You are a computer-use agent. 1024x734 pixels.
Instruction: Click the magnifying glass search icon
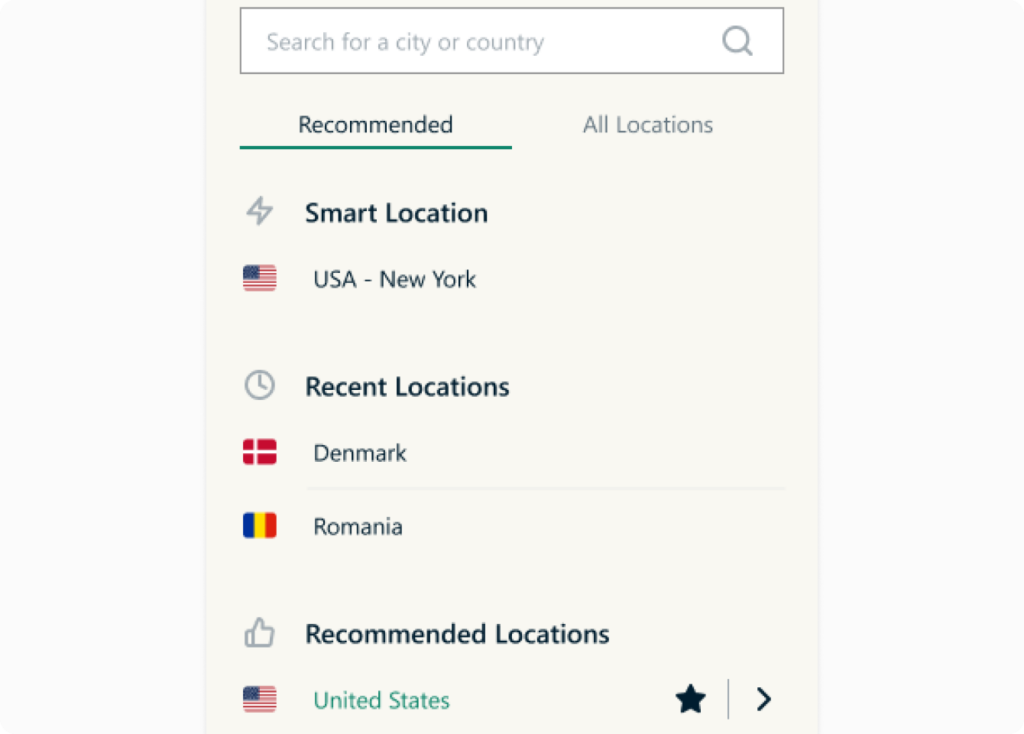coord(737,41)
